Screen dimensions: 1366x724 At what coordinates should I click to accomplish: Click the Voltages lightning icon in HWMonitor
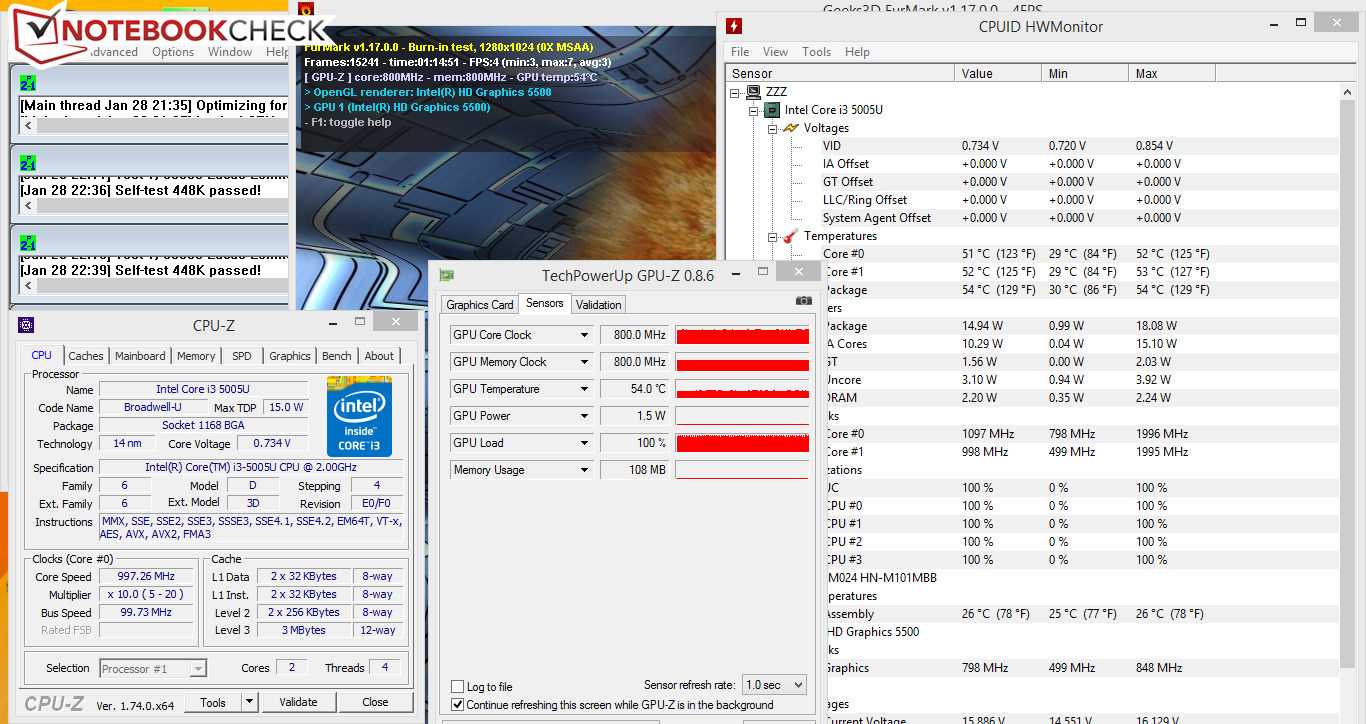(x=790, y=128)
